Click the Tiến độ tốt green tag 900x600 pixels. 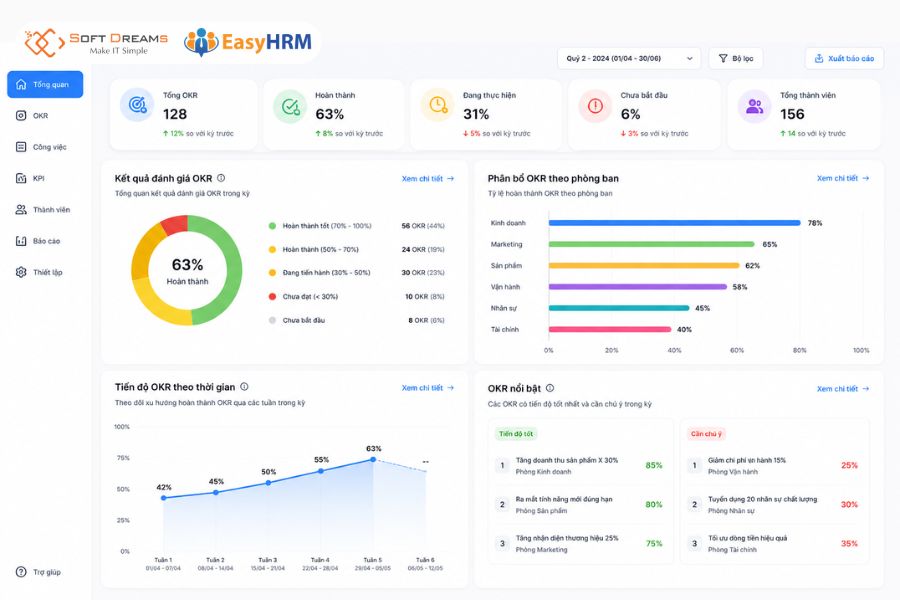515,433
